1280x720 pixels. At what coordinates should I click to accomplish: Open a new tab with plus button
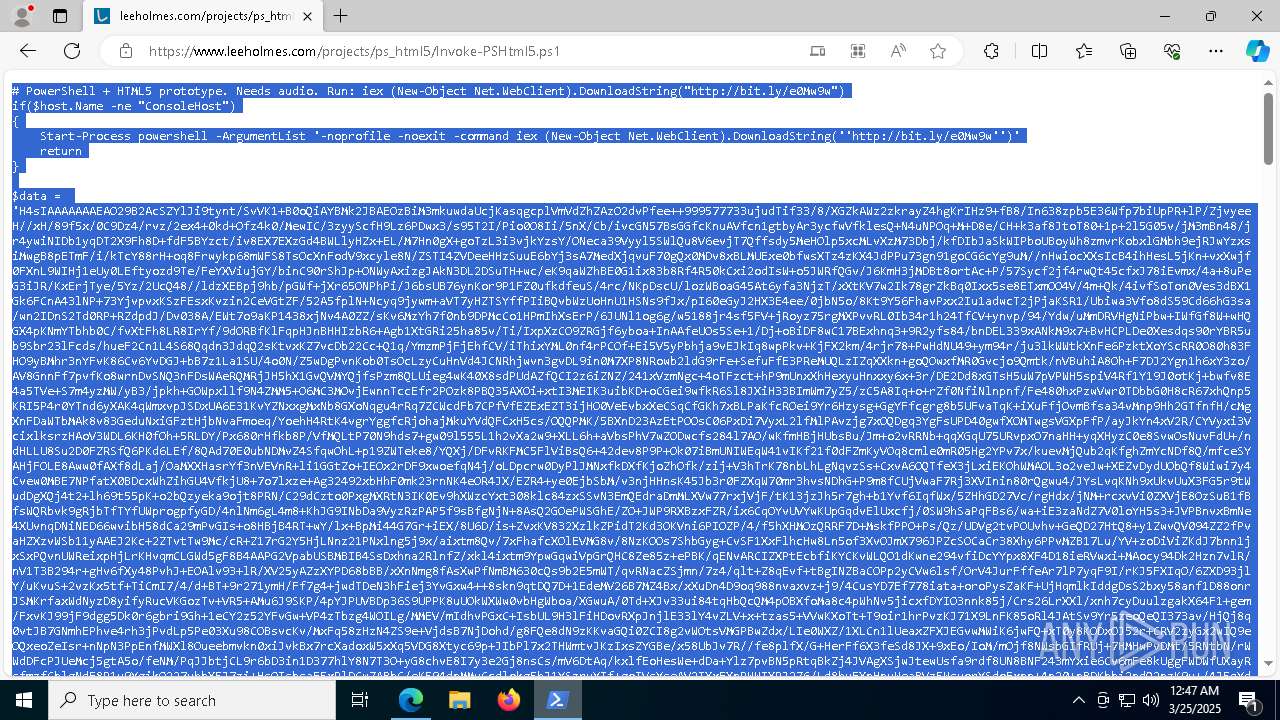pos(341,16)
